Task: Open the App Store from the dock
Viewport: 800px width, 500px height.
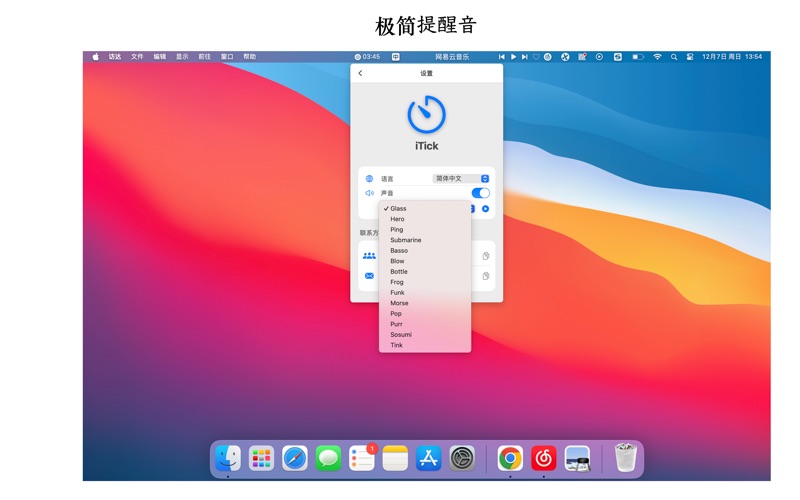Action: point(429,458)
